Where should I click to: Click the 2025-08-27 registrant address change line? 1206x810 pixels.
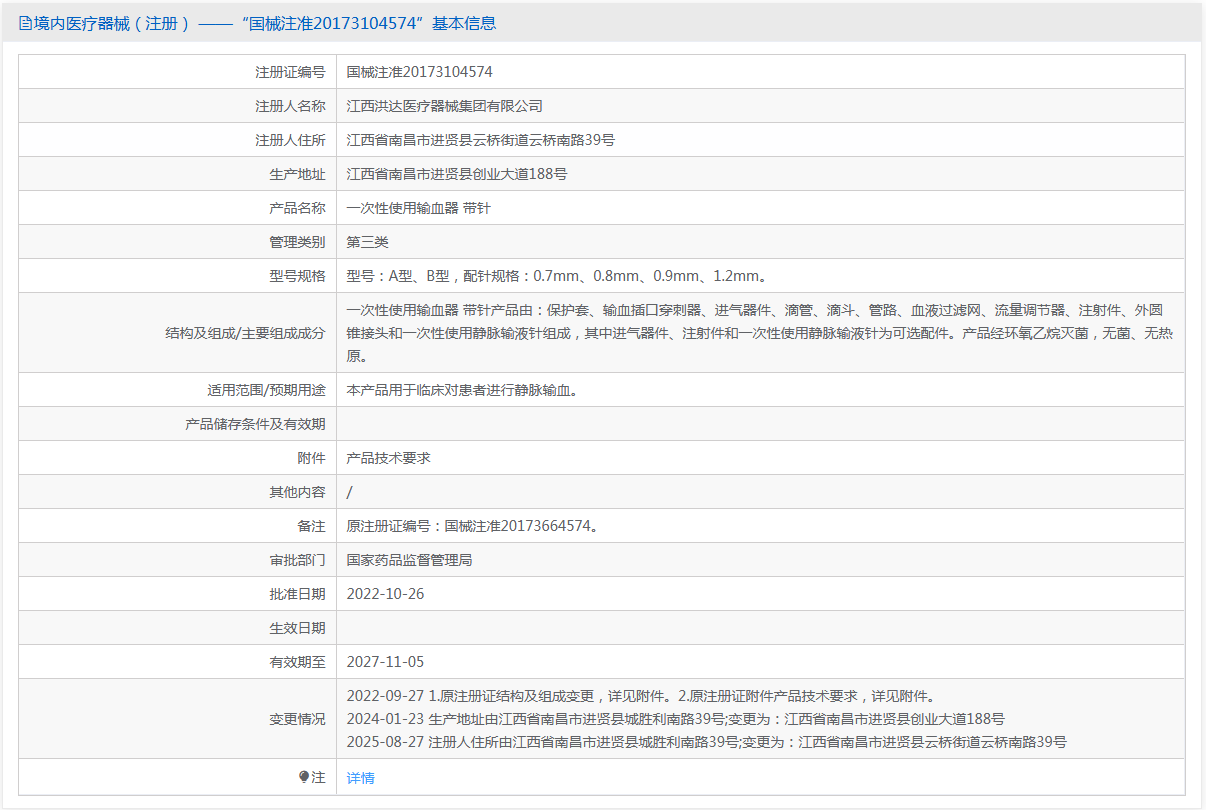[x=707, y=742]
